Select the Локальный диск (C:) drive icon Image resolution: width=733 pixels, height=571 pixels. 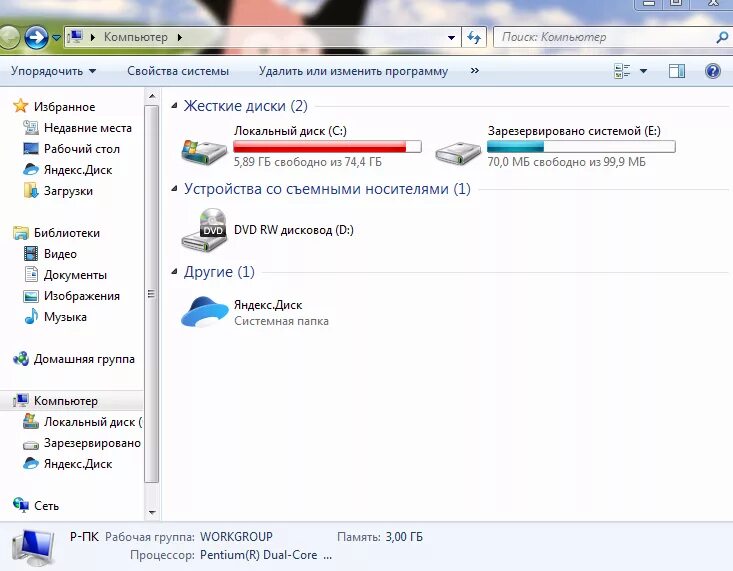[x=204, y=151]
